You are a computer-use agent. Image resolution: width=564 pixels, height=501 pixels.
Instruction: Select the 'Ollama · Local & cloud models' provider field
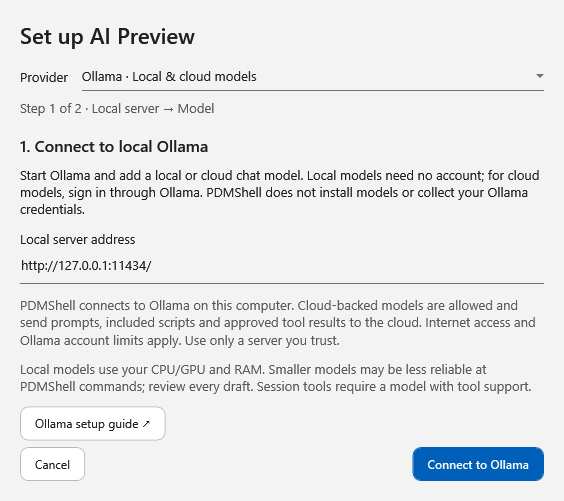coord(313,77)
